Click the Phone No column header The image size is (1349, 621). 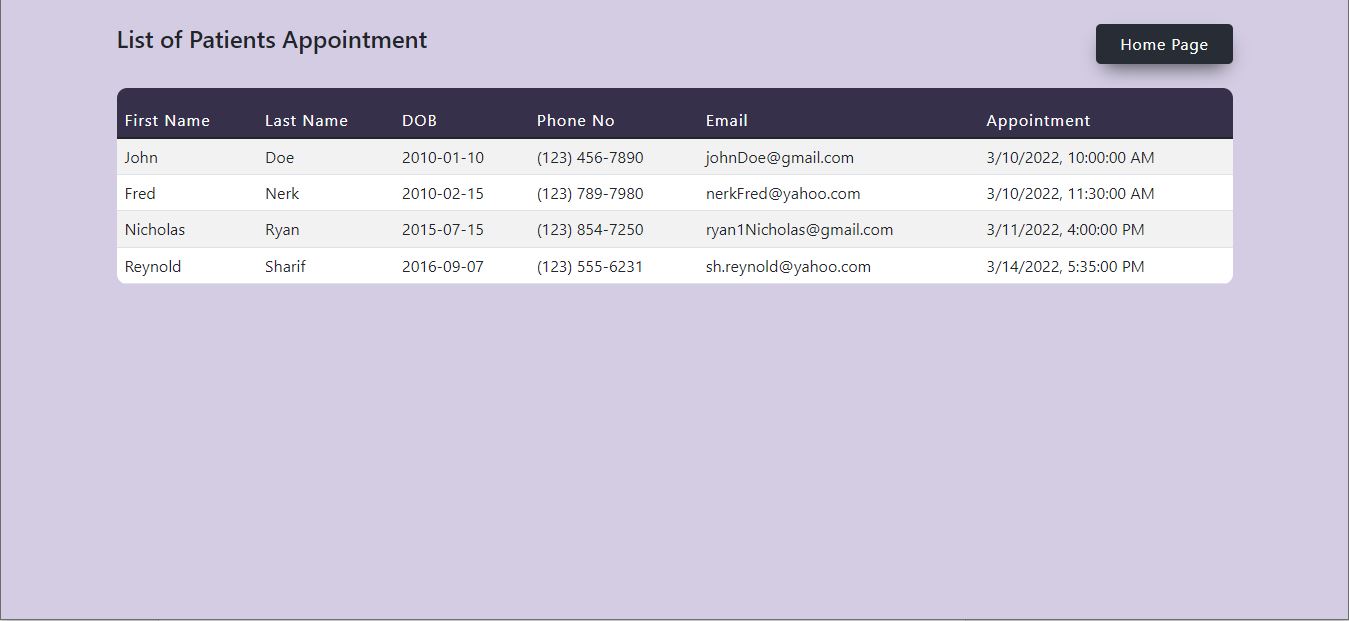575,120
